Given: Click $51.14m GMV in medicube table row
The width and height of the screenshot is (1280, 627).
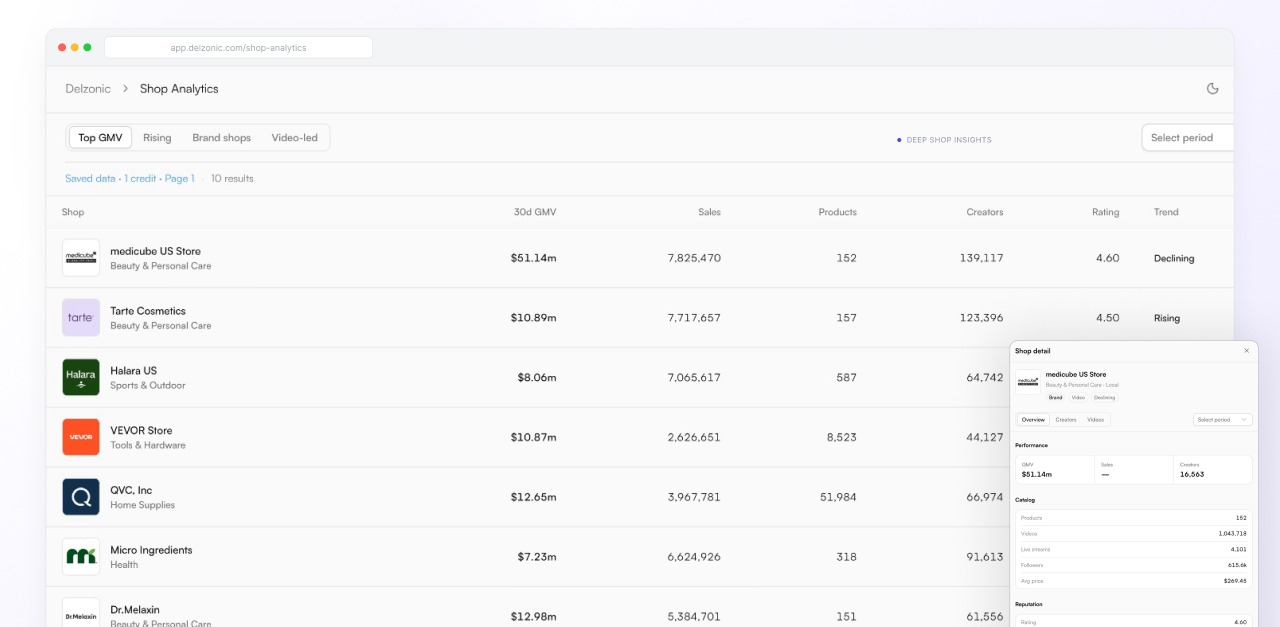Looking at the screenshot, I should 533,258.
